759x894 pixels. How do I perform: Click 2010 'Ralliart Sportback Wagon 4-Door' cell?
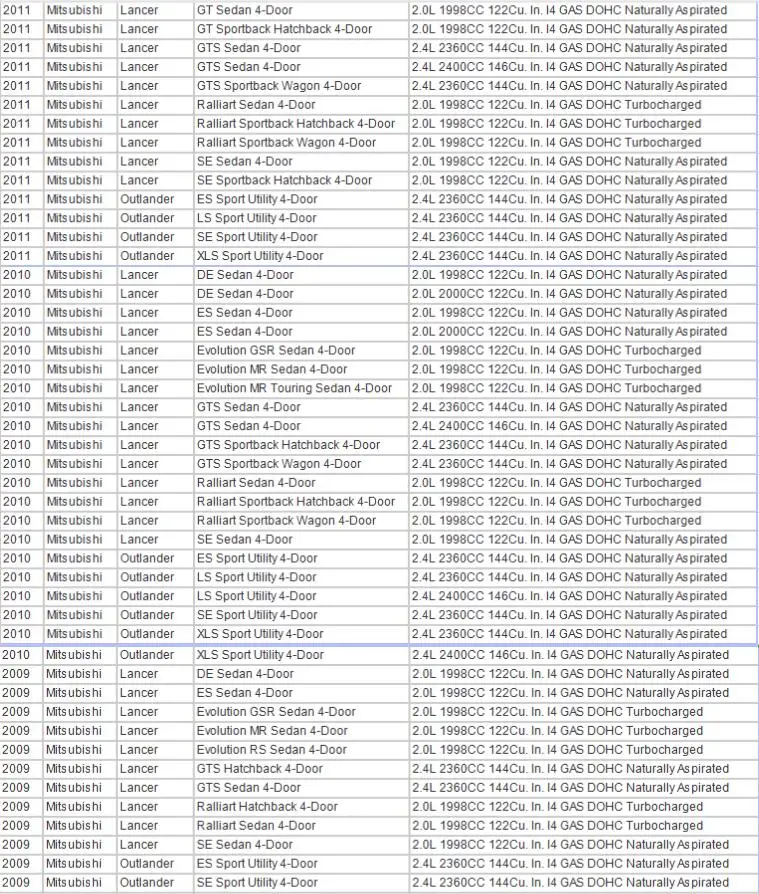click(301, 520)
